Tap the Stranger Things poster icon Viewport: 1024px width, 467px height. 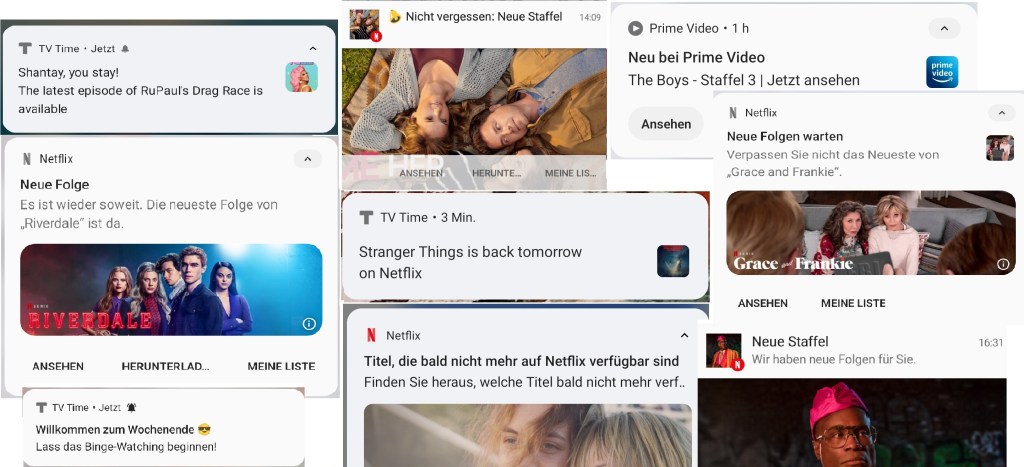(672, 261)
